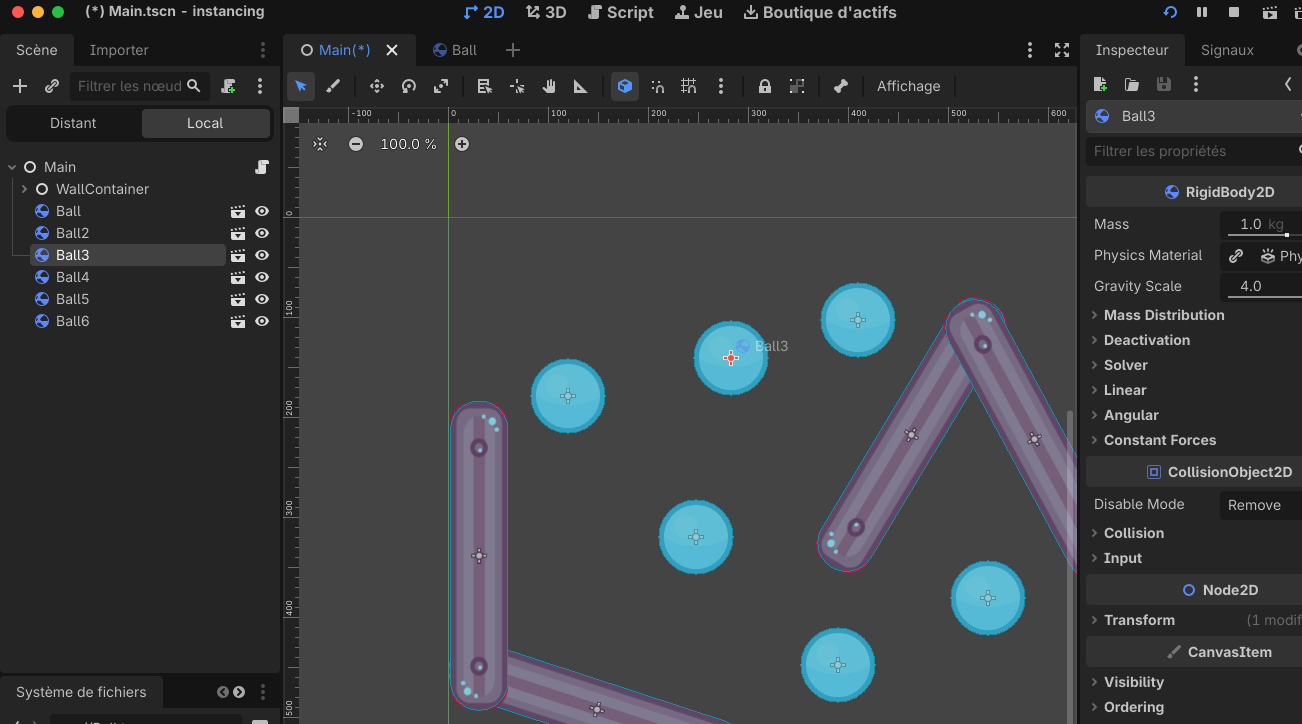Toggle the blue cube button in the toolbar
Screen dimensions: 1302x724
pos(625,86)
